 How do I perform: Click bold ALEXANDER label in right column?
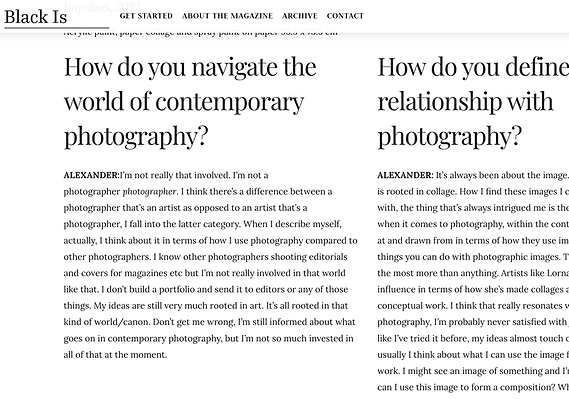405,175
